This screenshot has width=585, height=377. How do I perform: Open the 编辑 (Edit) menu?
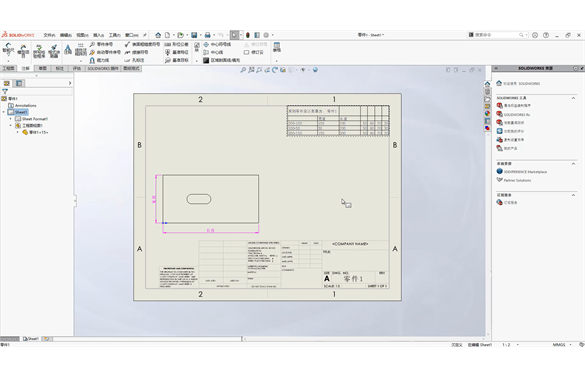pos(66,35)
